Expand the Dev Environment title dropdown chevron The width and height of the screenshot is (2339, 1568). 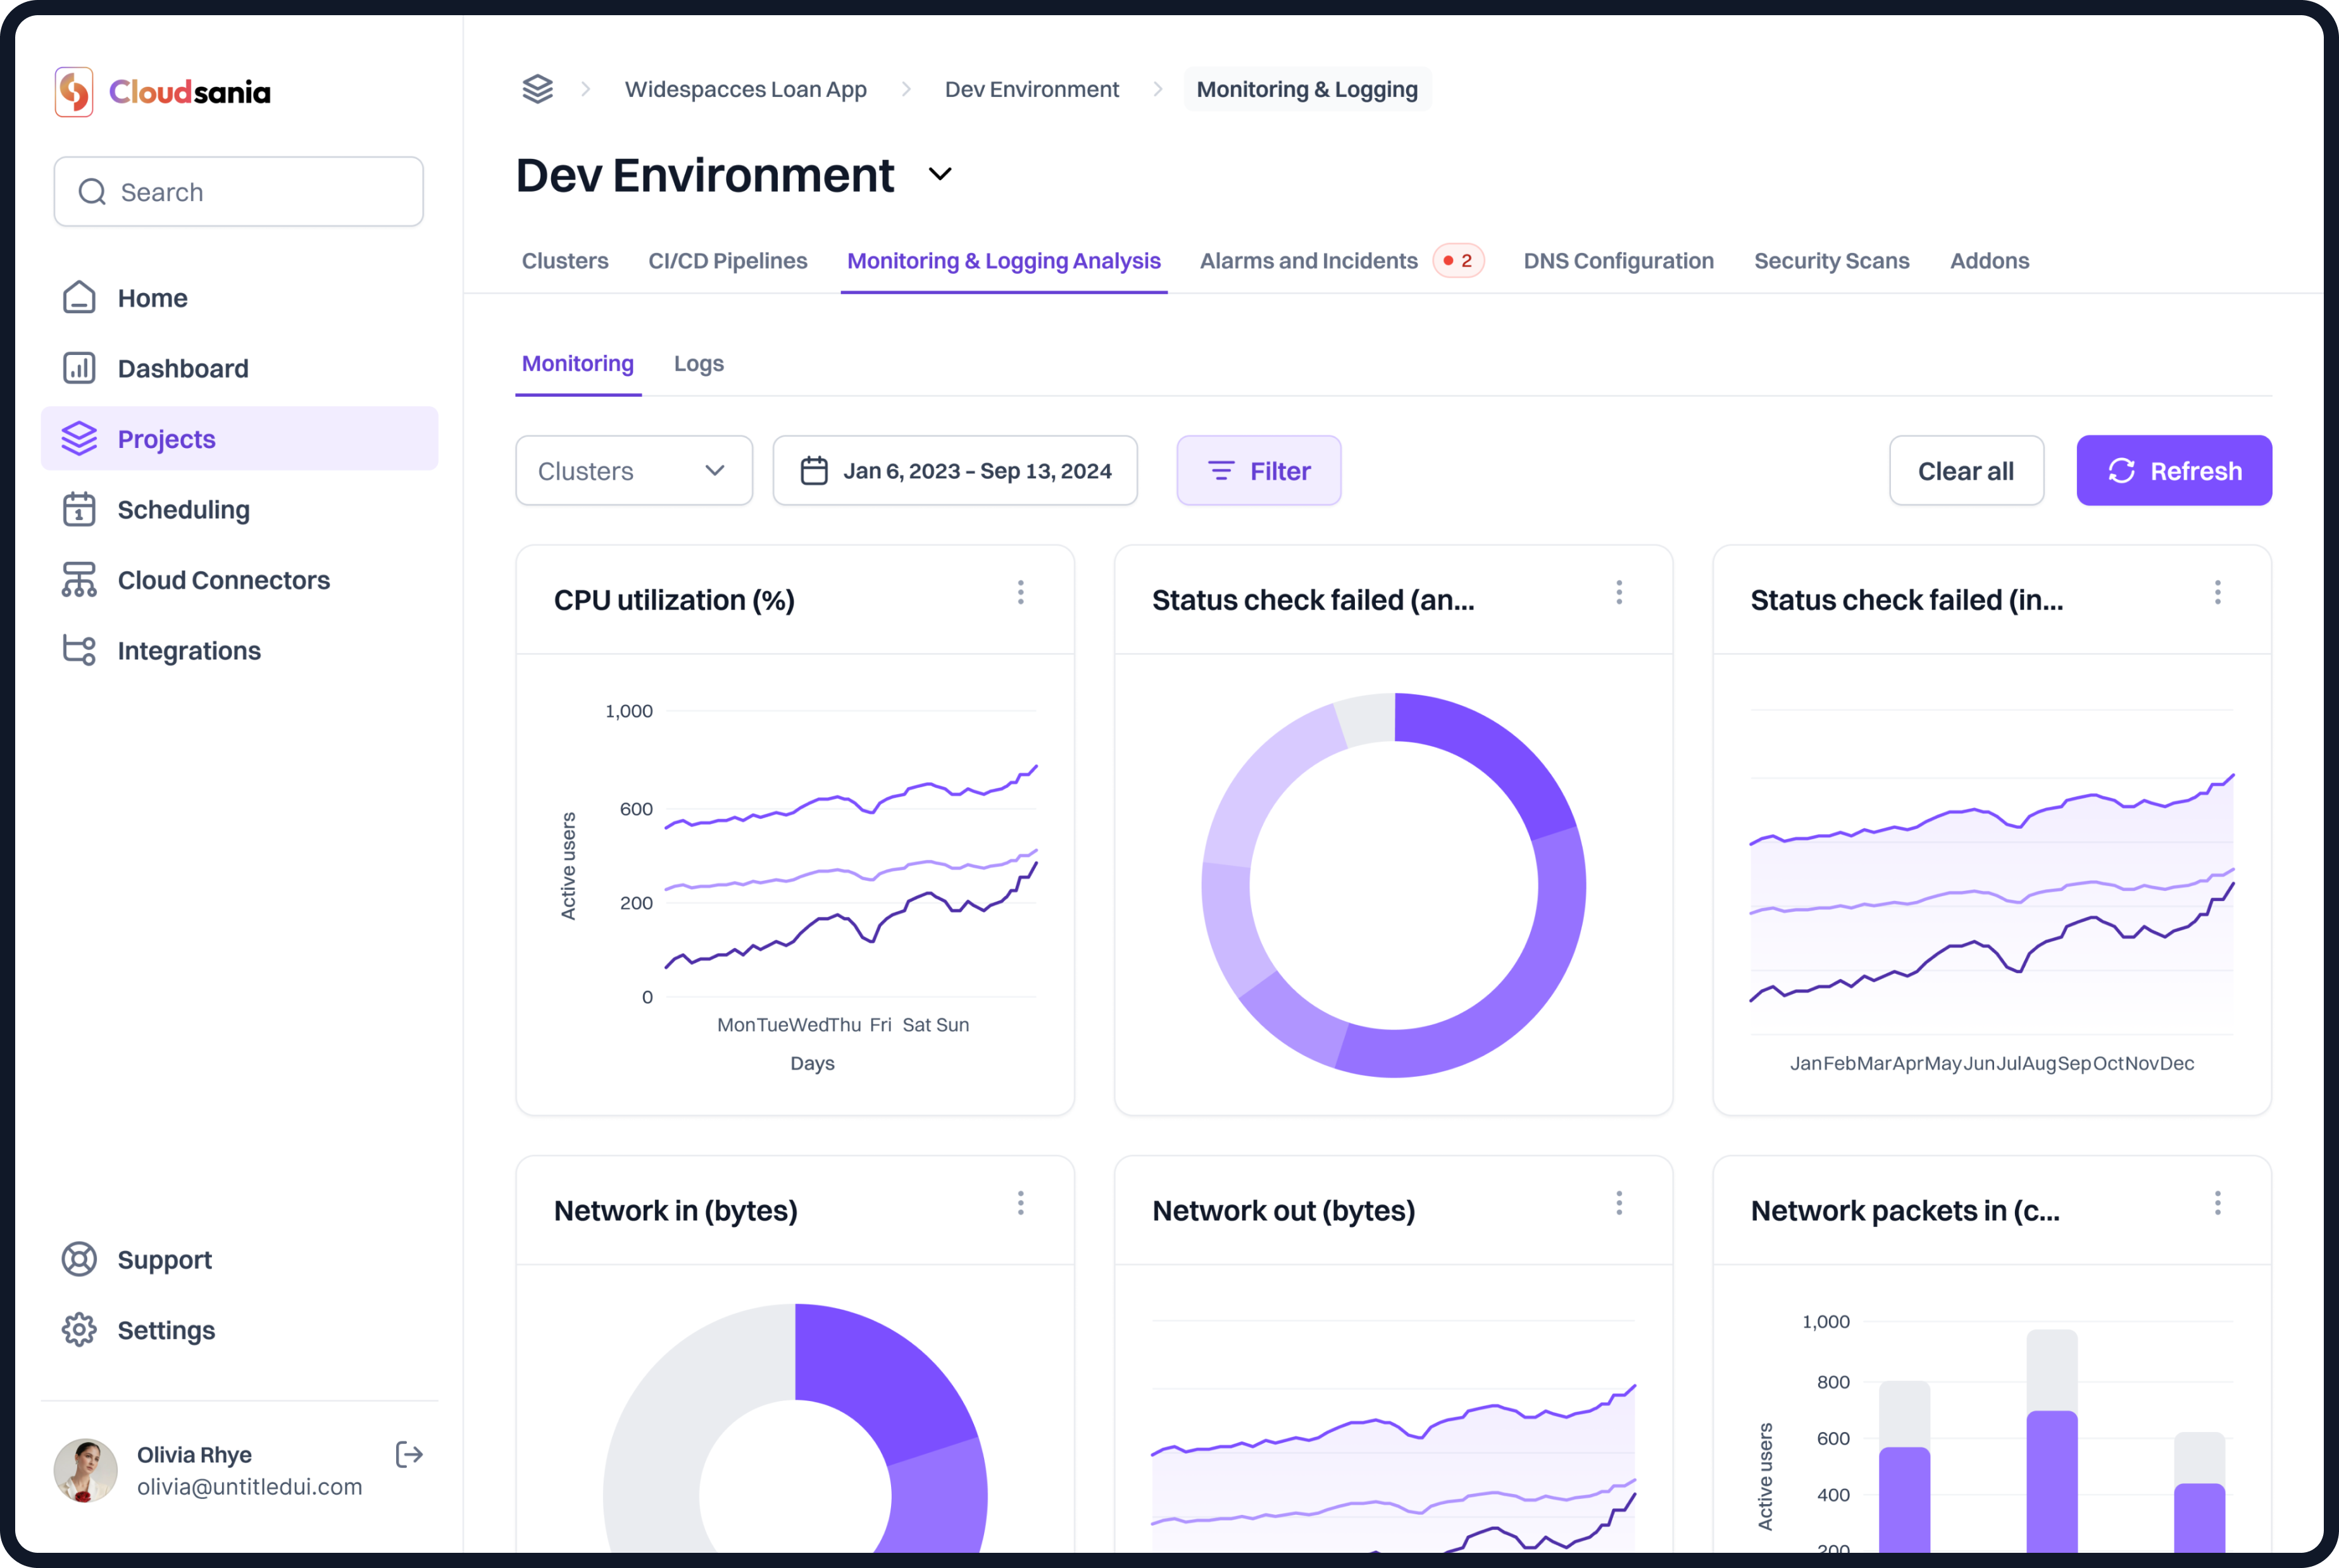click(940, 175)
